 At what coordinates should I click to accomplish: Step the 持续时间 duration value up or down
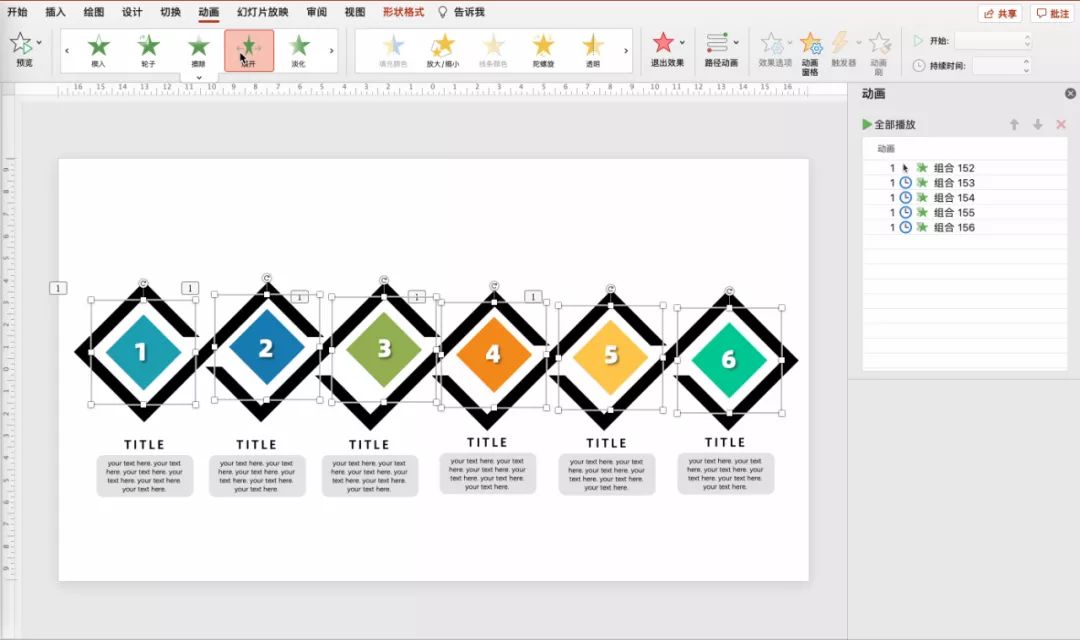tap(1026, 65)
